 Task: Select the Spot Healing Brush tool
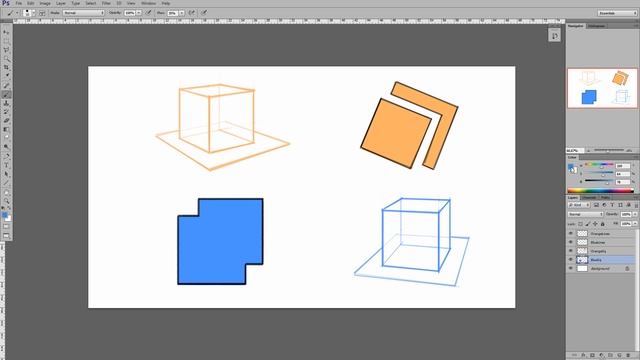tap(6, 86)
